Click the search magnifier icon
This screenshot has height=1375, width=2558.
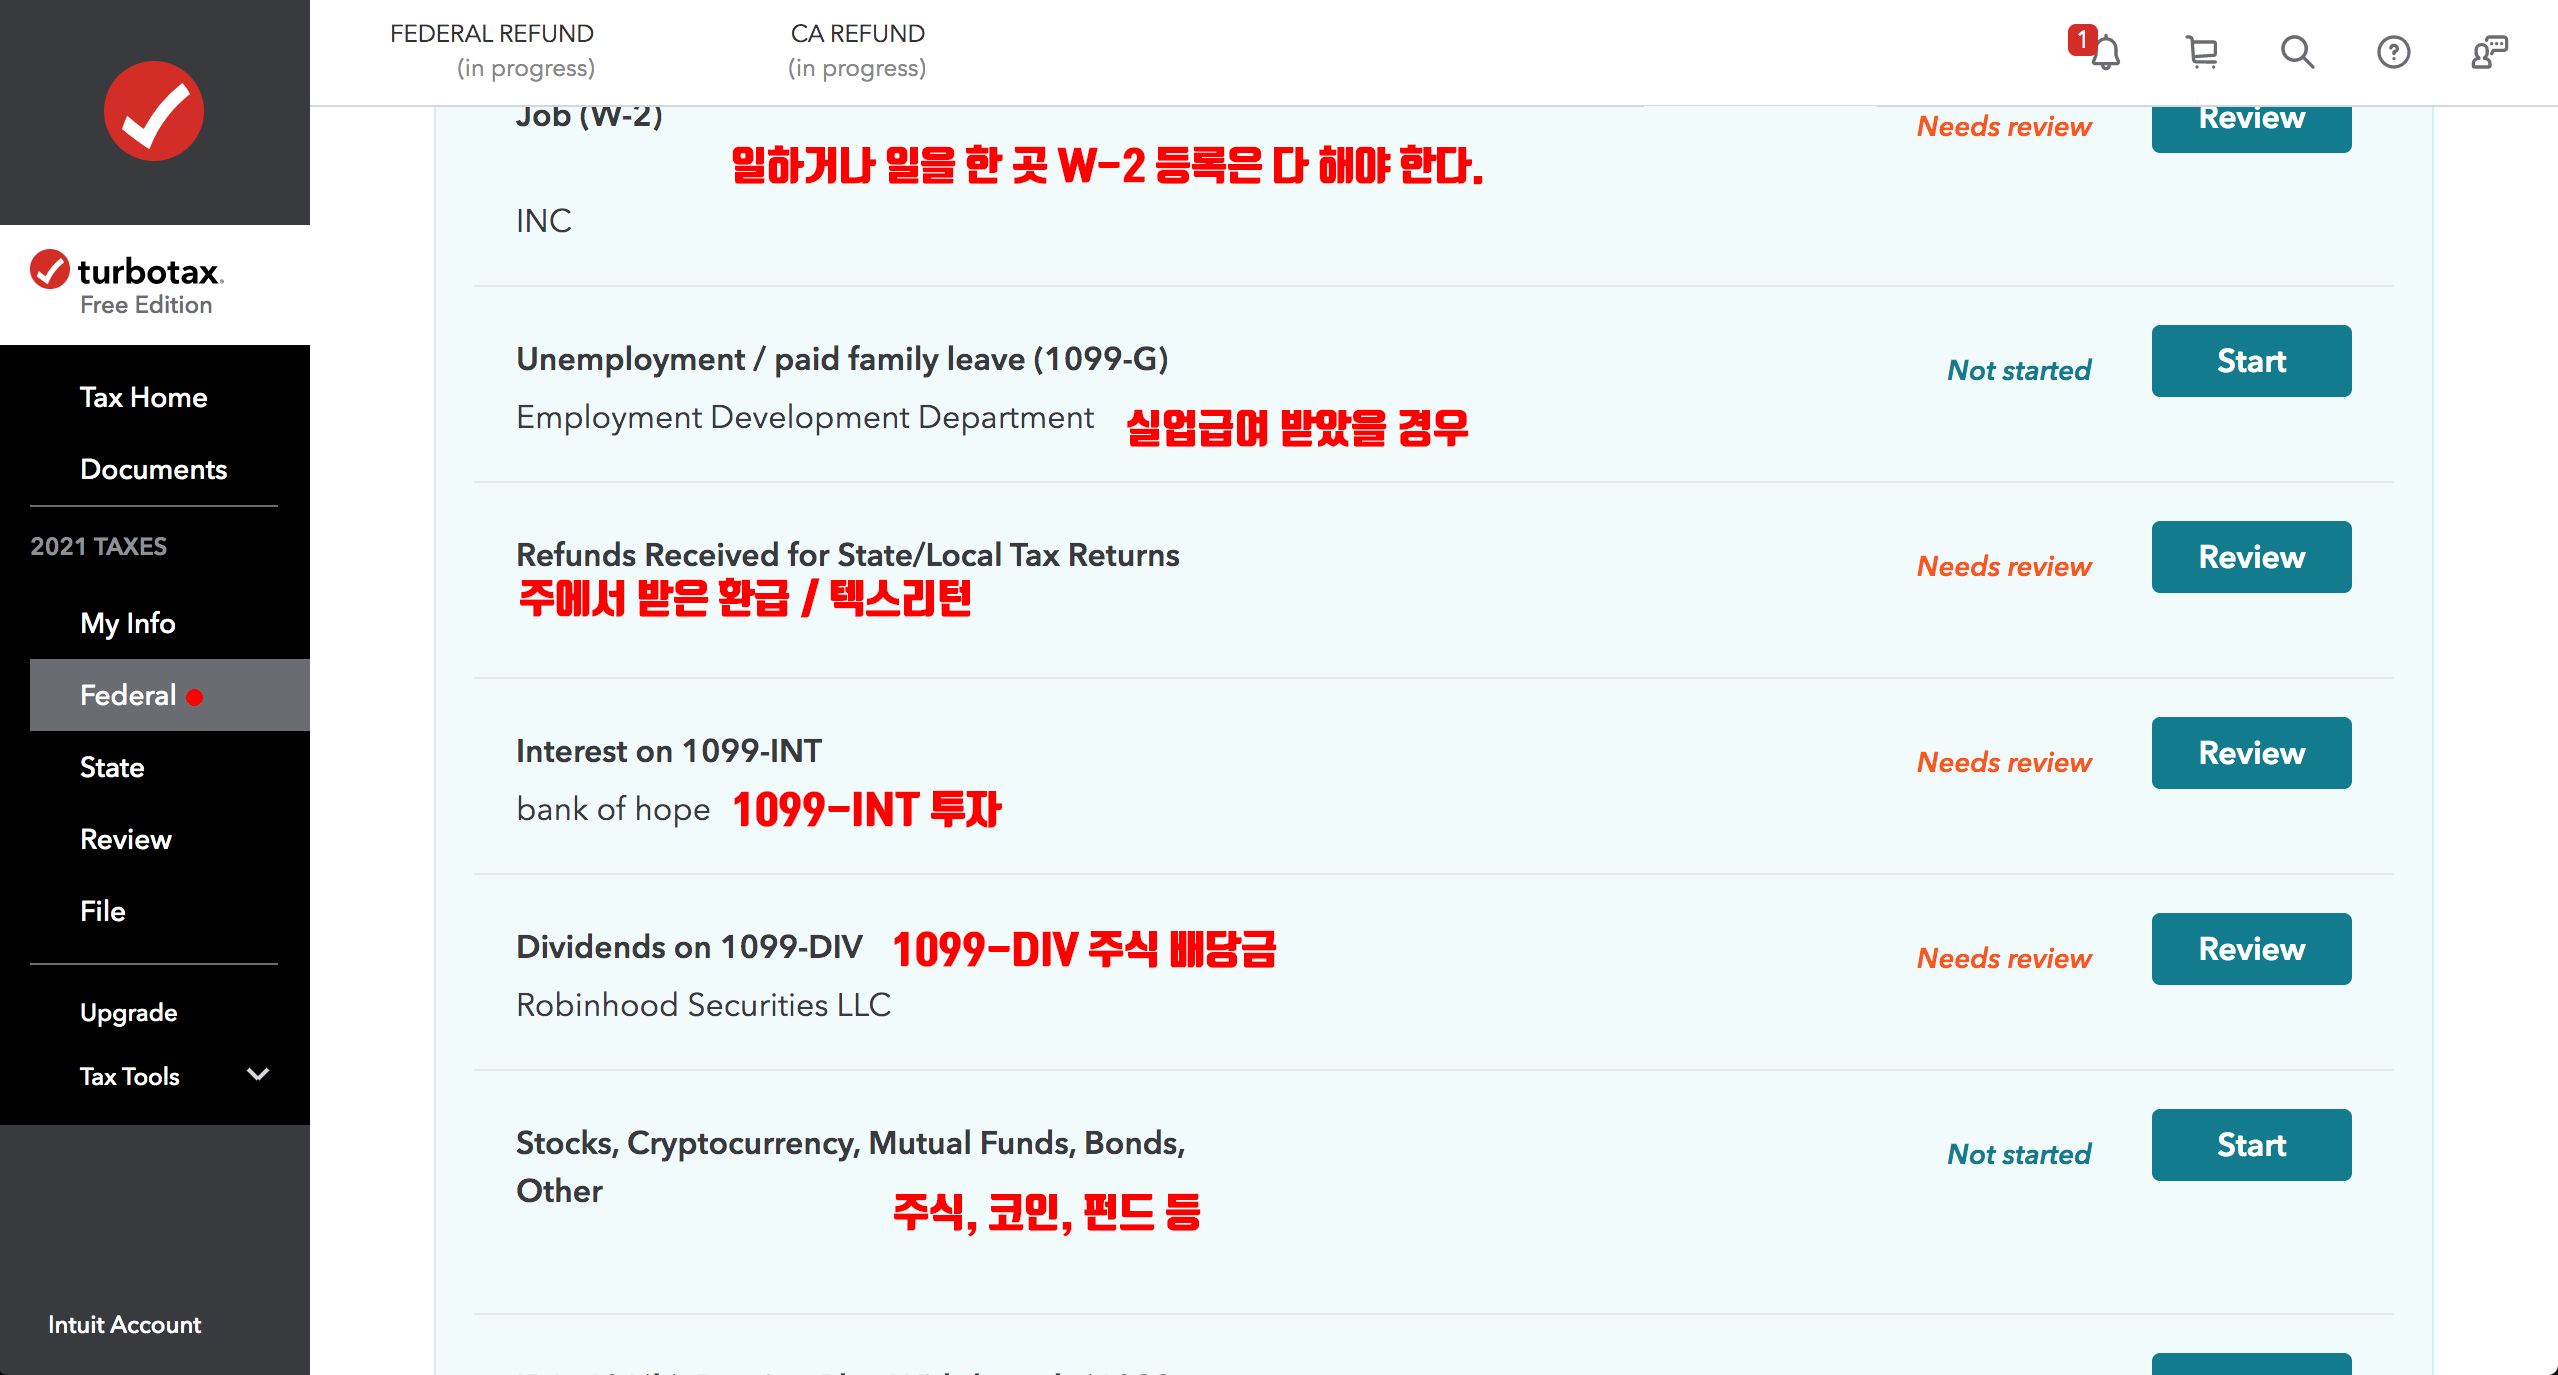(2297, 52)
